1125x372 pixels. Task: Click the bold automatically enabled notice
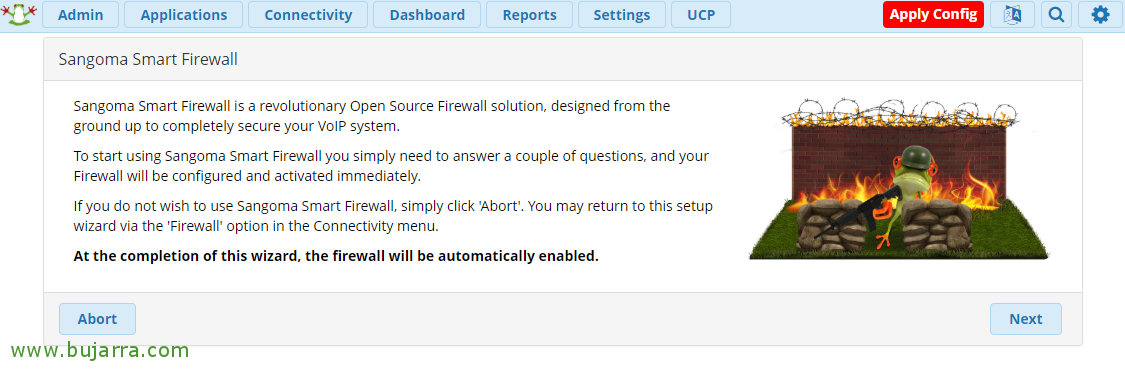(336, 256)
